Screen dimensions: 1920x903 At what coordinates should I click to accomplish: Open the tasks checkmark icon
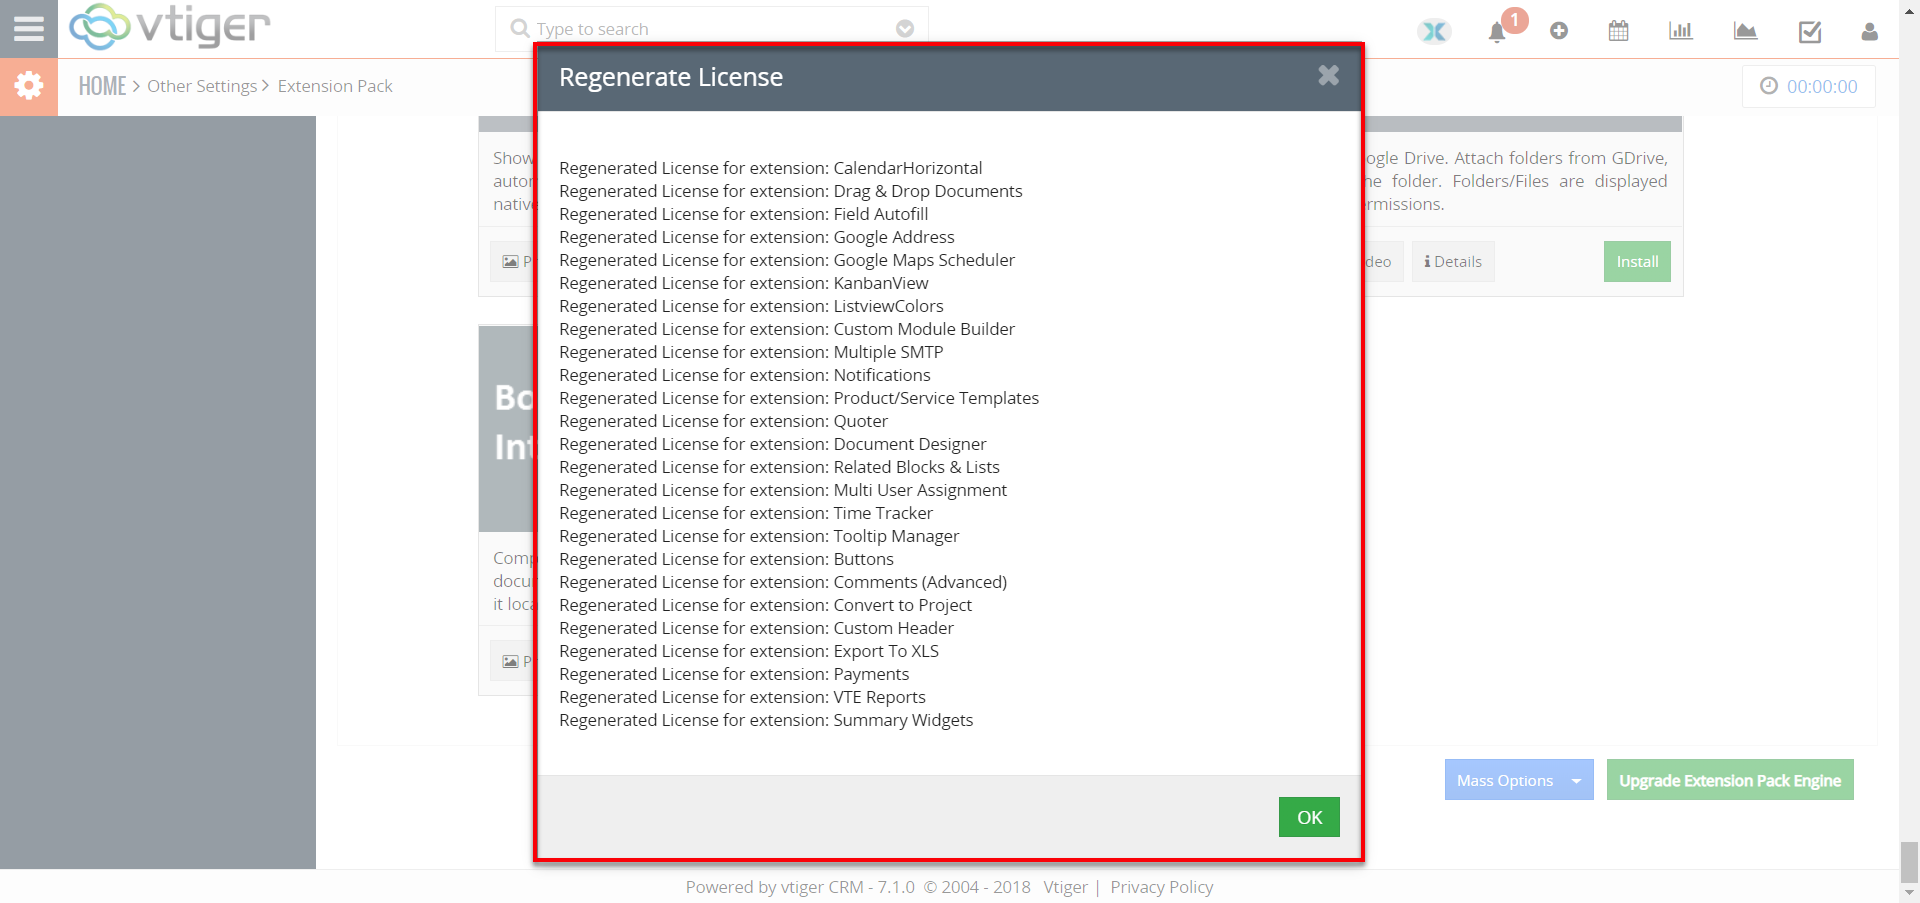[1810, 32]
